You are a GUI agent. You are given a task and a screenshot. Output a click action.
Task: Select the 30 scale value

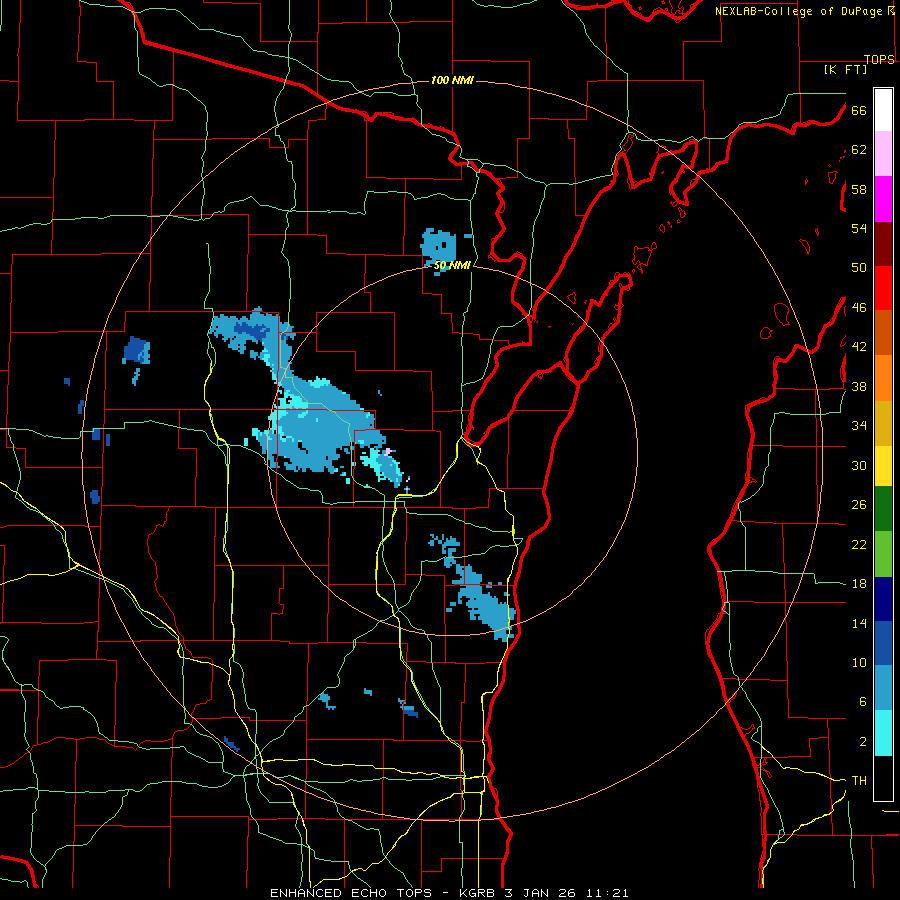(859, 465)
